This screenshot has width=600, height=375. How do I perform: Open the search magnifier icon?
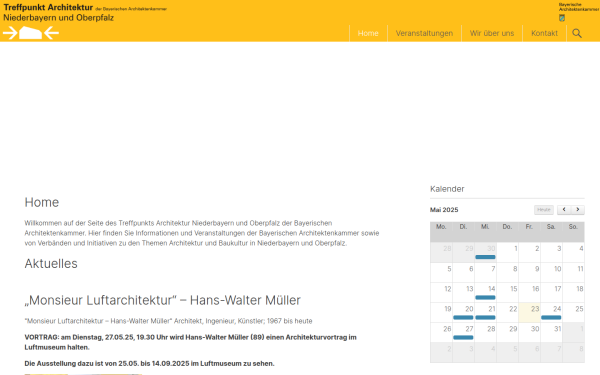[577, 33]
